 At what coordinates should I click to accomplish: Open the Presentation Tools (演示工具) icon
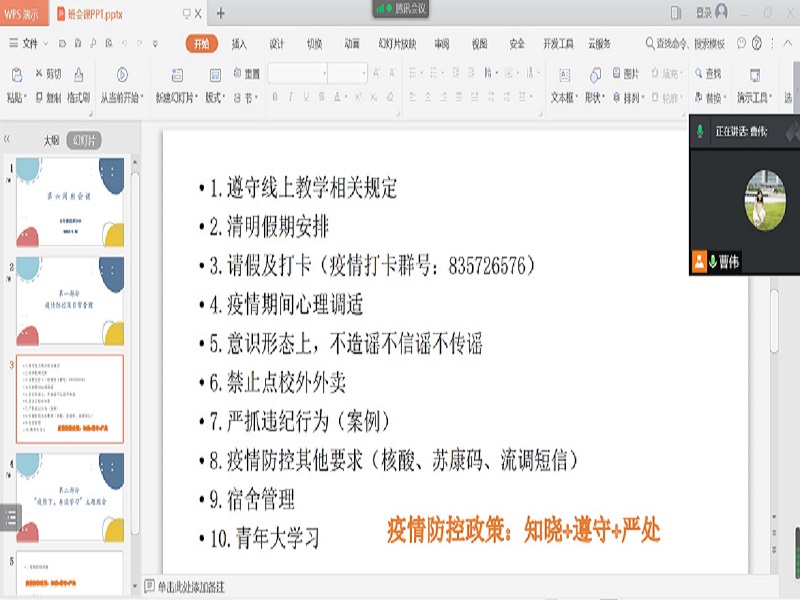coord(757,85)
